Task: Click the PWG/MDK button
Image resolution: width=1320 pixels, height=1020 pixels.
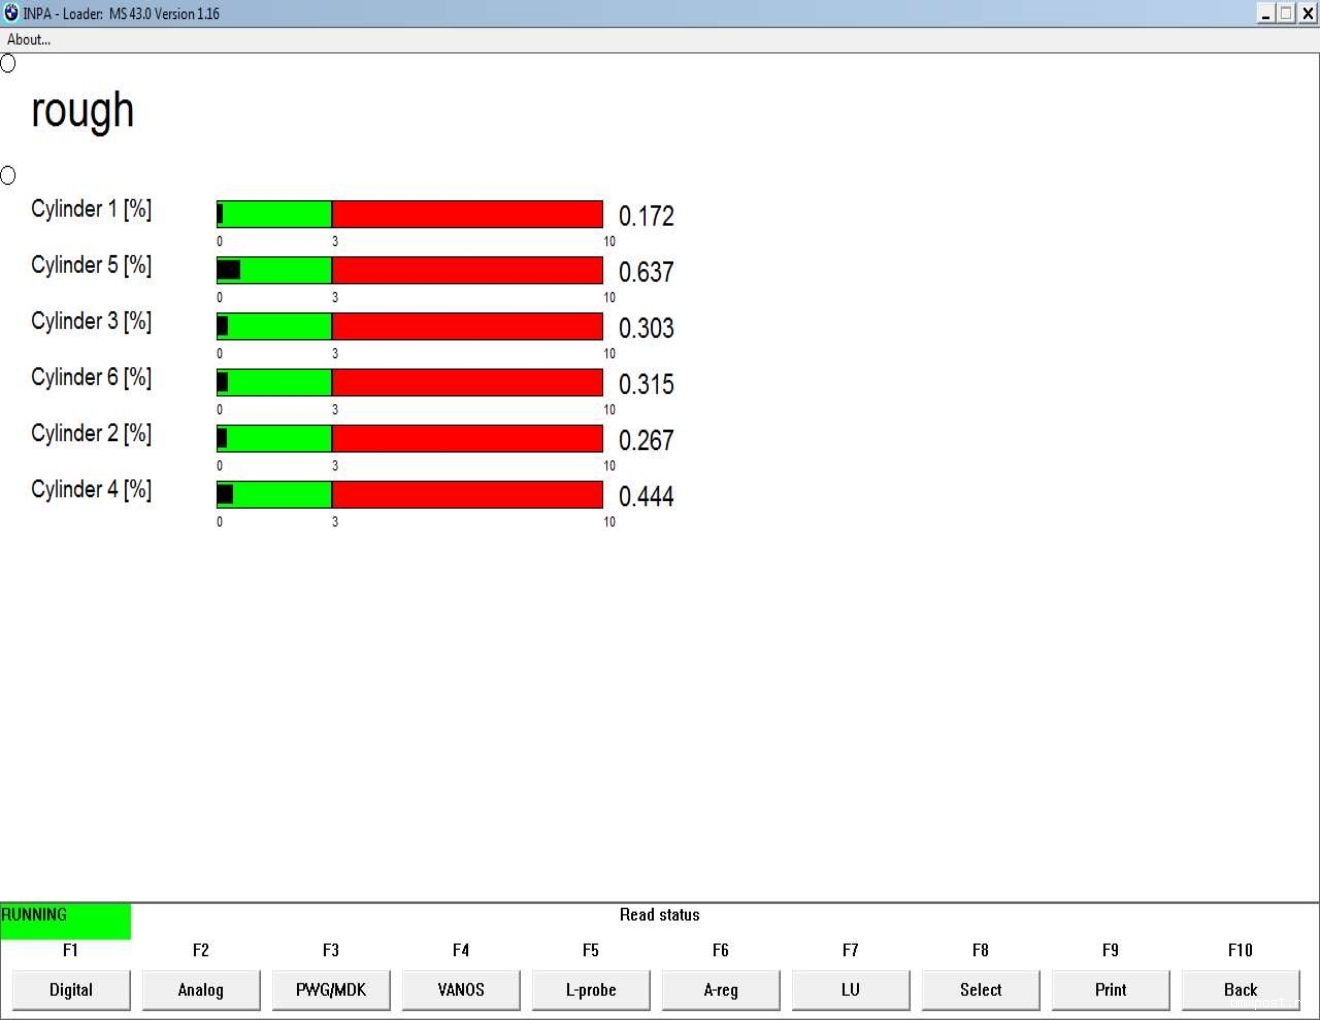Action: 331,989
